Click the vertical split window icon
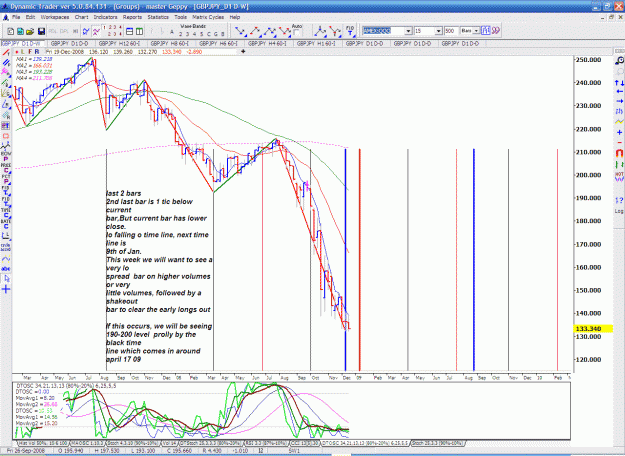 tap(140, 31)
